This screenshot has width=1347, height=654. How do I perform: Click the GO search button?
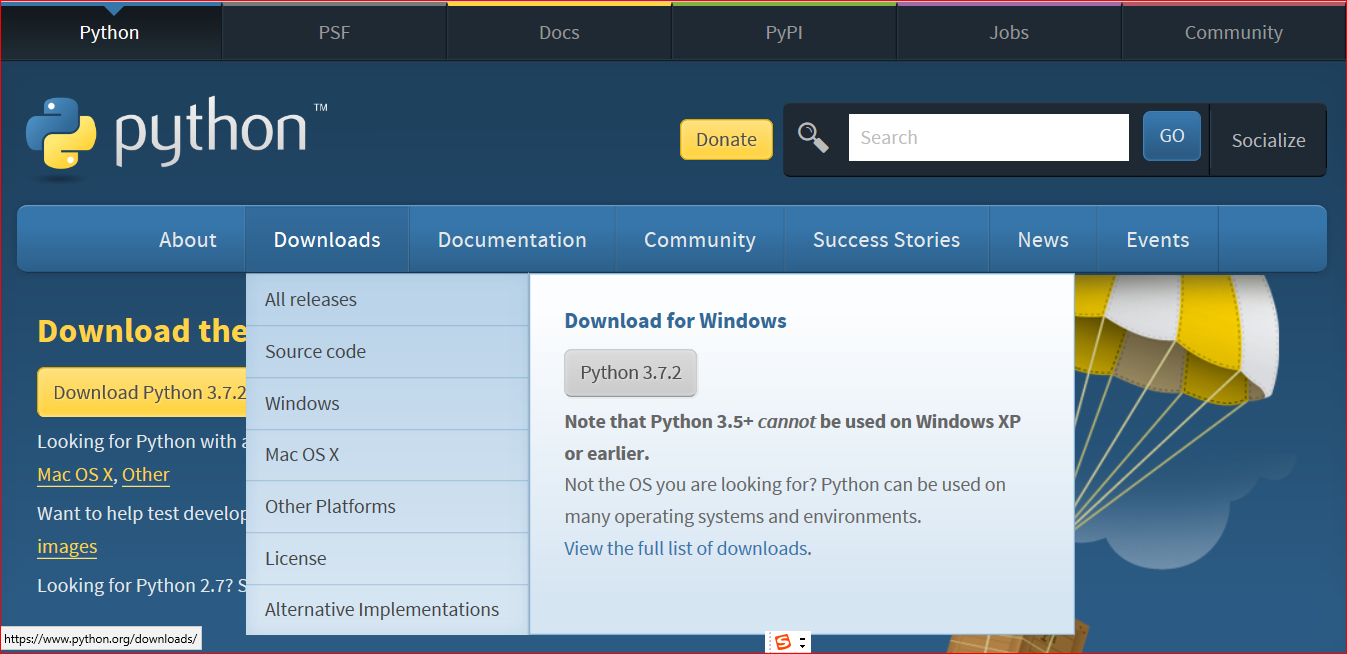[x=1172, y=136]
